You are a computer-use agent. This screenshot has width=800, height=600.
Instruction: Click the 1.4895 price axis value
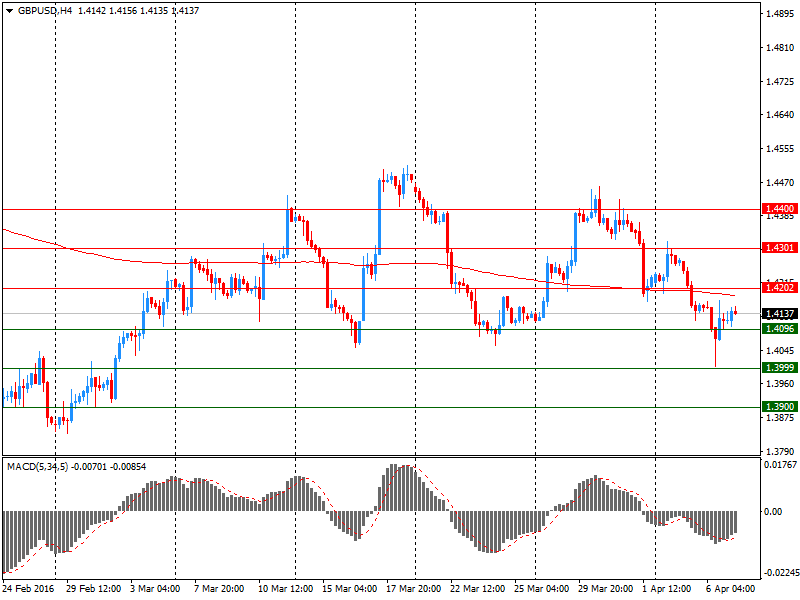(780, 14)
